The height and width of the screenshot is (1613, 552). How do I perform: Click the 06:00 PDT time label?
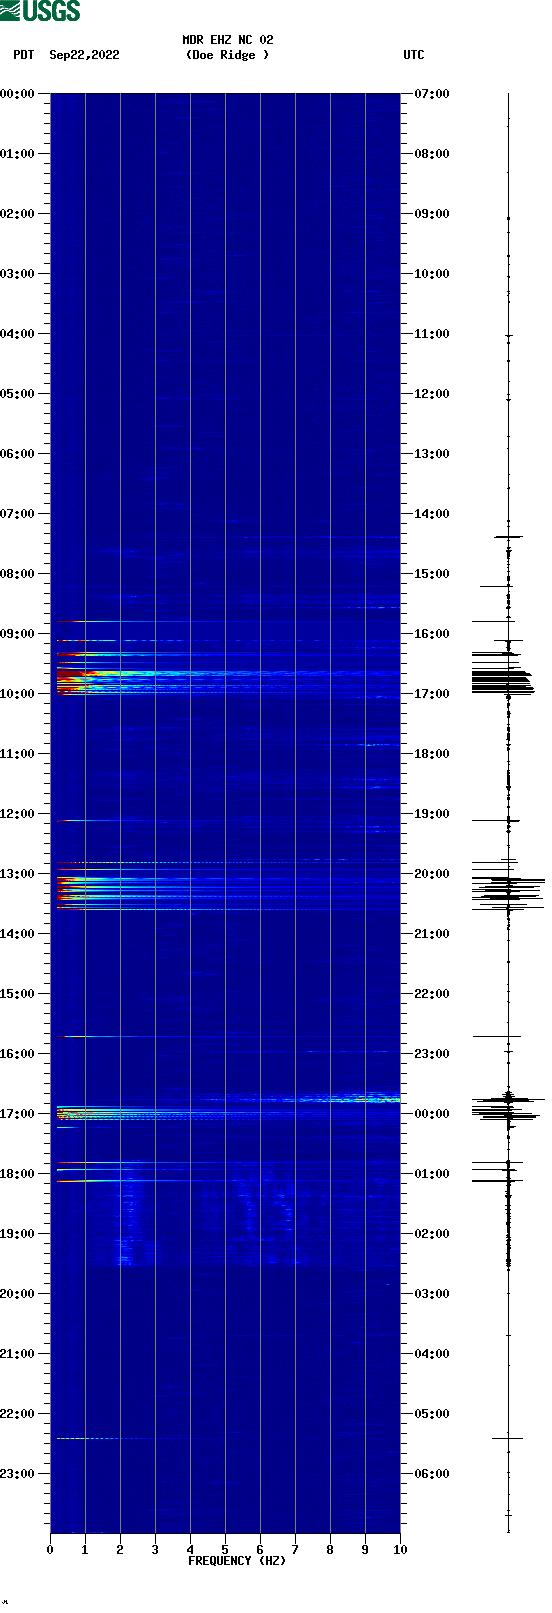pyautogui.click(x=17, y=454)
